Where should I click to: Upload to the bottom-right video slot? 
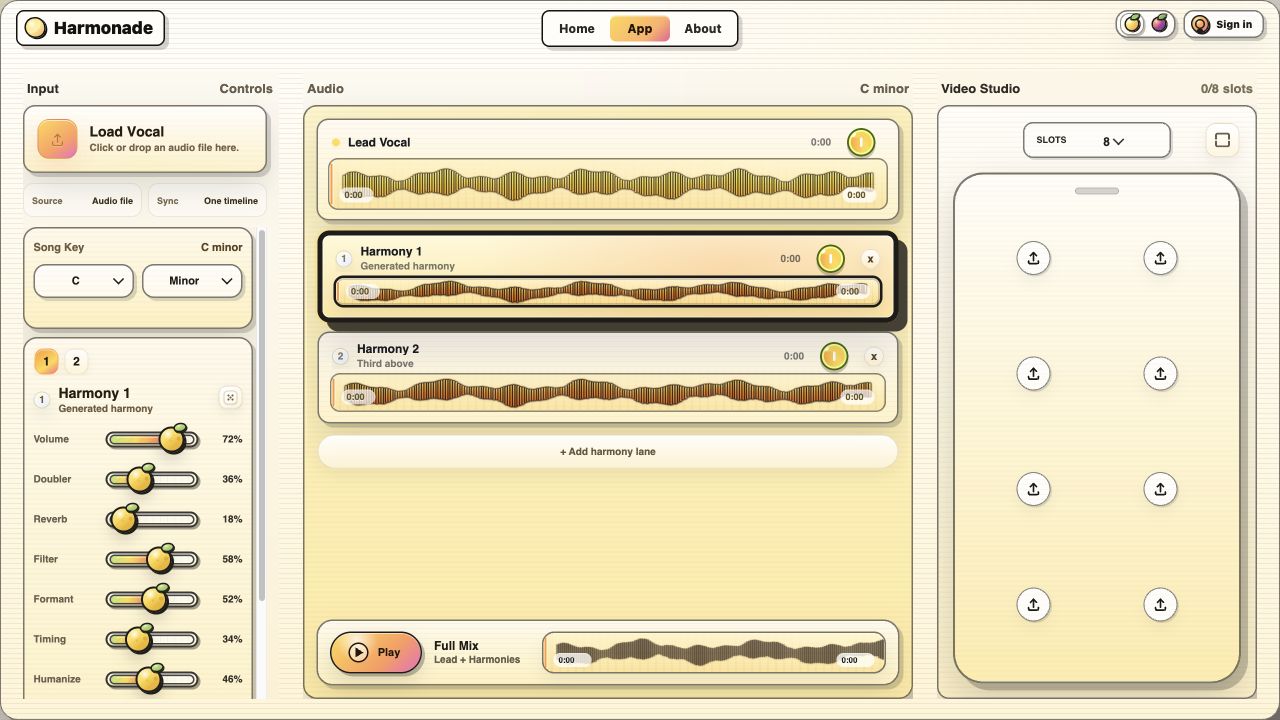(1160, 604)
